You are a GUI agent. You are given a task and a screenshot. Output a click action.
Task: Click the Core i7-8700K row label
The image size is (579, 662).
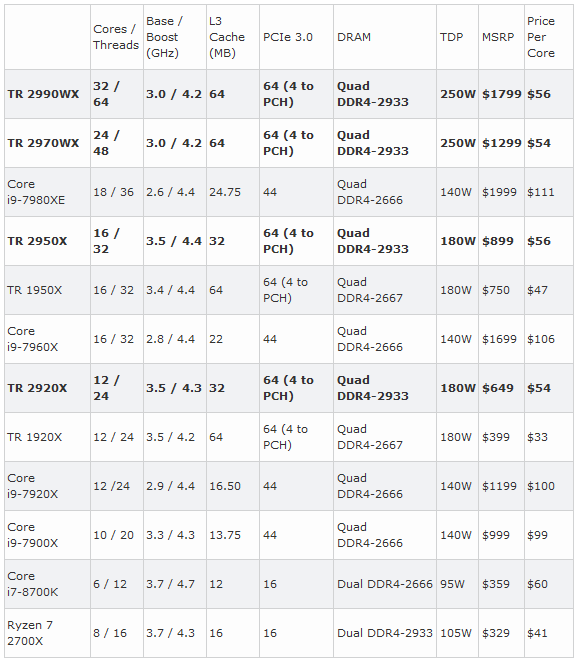[x=33, y=584]
